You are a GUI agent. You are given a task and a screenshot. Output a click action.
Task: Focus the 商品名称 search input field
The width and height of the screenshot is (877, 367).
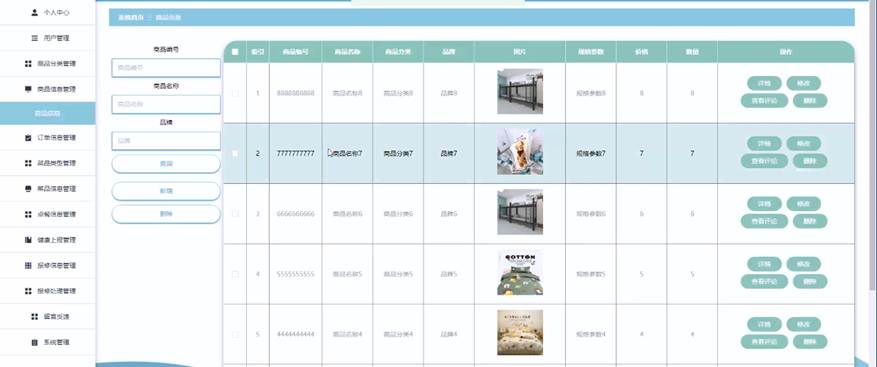tap(166, 104)
